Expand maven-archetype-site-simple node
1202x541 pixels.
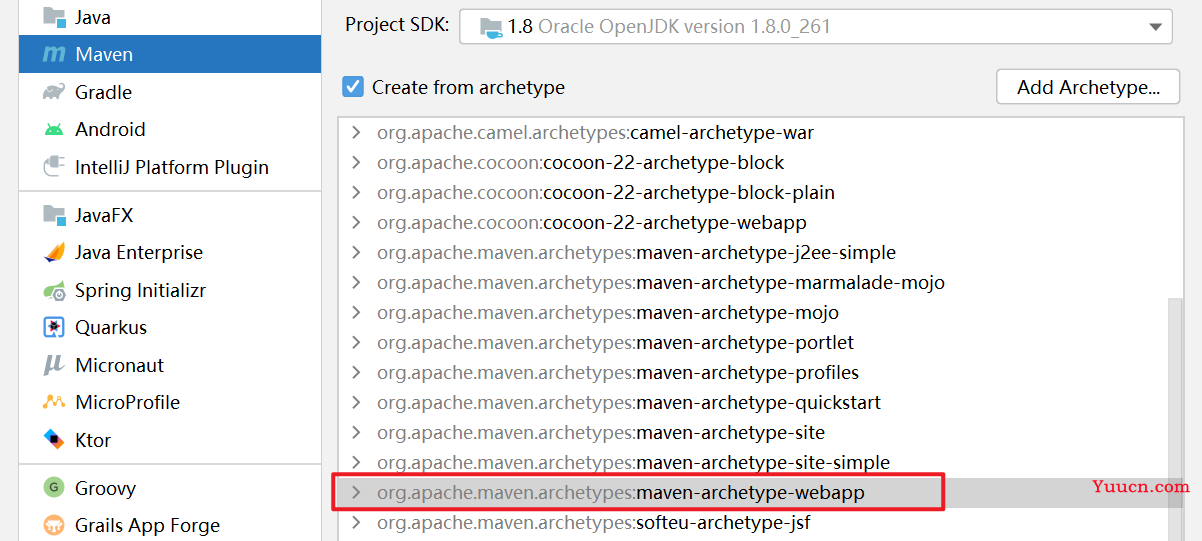pos(355,462)
